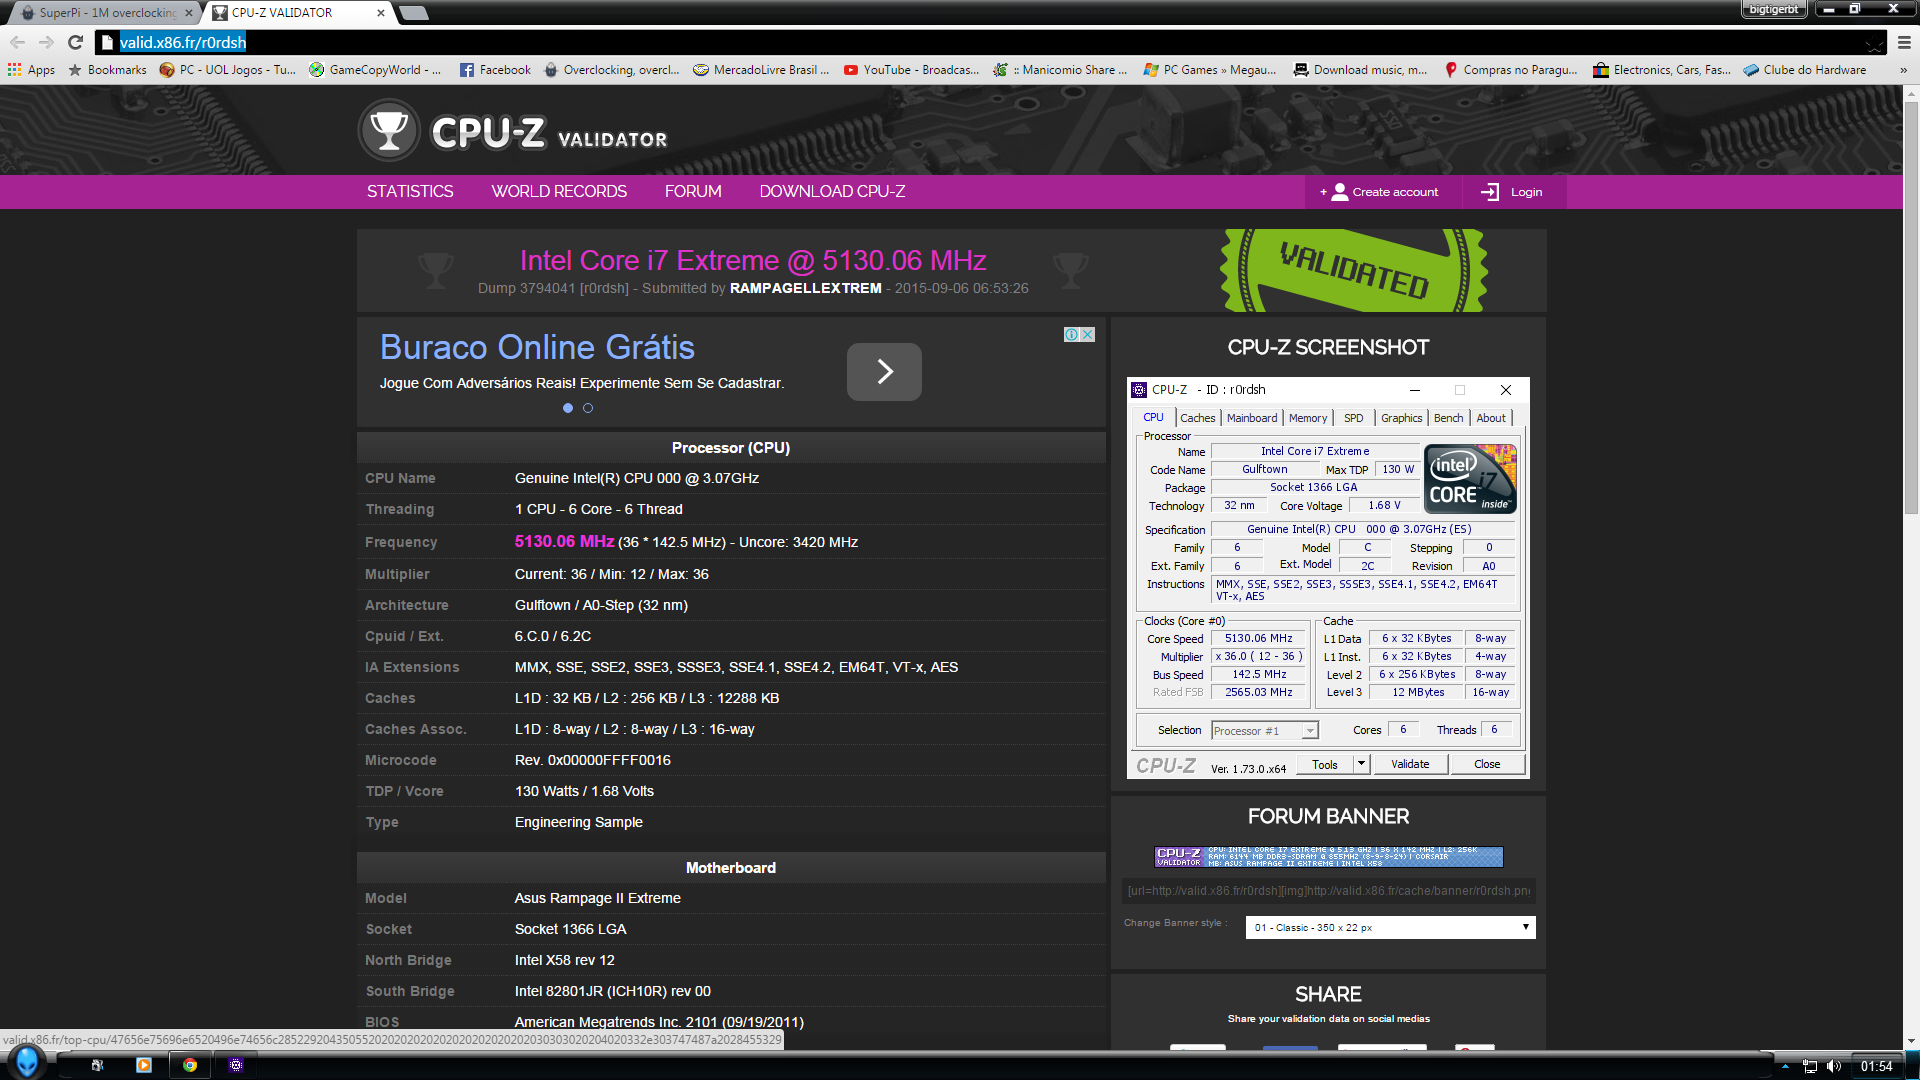Select the About tab in CPU-Z screenshot
The image size is (1920, 1080).
pos(1491,418)
